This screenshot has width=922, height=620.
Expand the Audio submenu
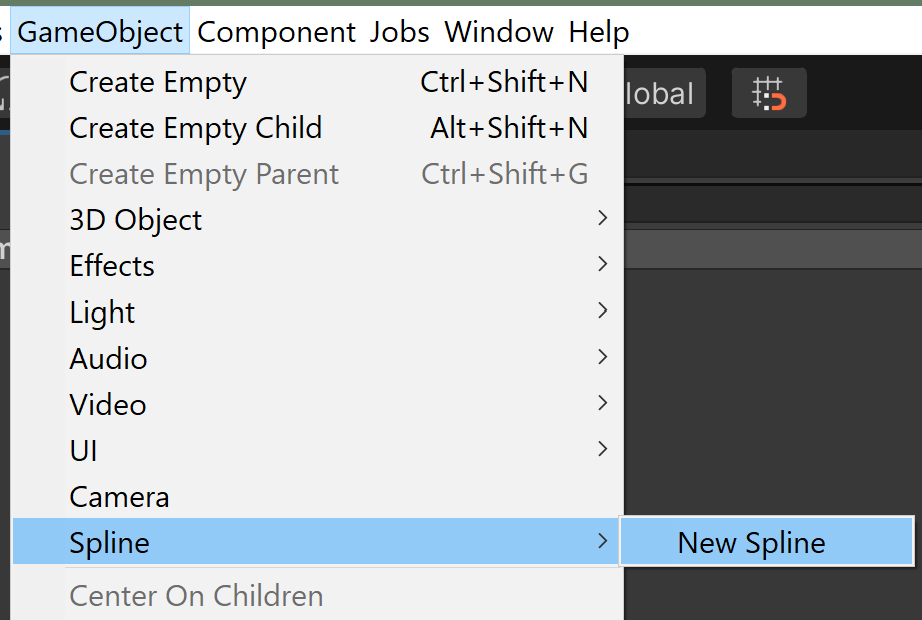coord(108,357)
